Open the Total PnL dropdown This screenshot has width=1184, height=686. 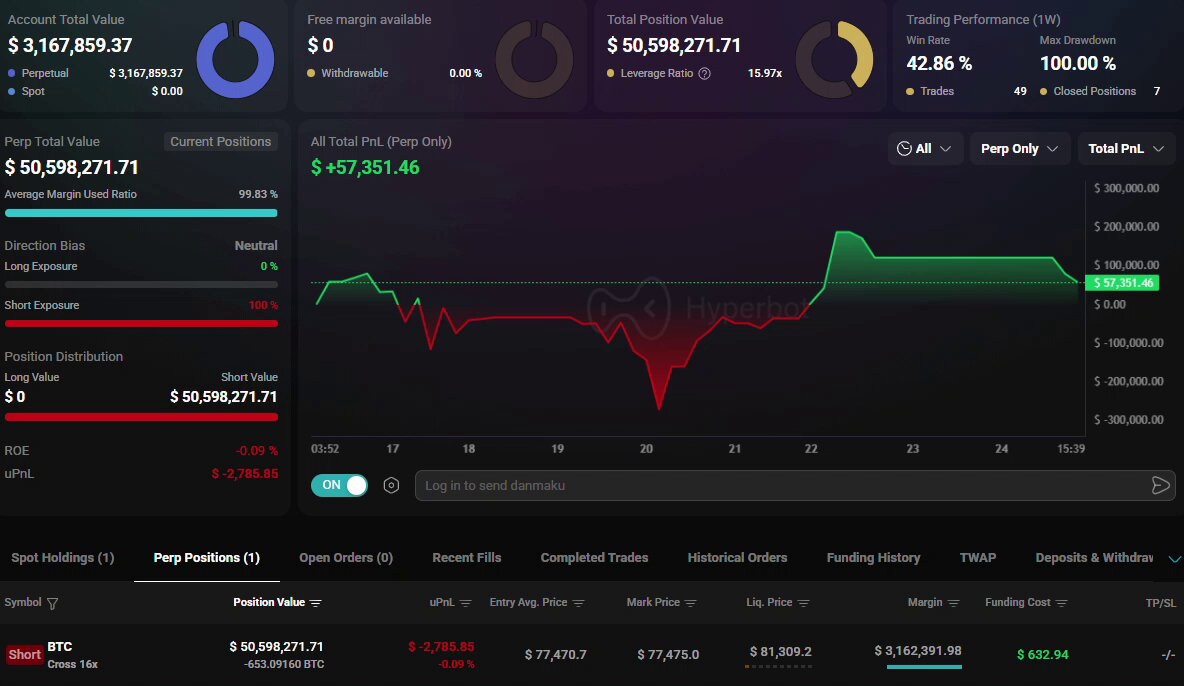1125,149
